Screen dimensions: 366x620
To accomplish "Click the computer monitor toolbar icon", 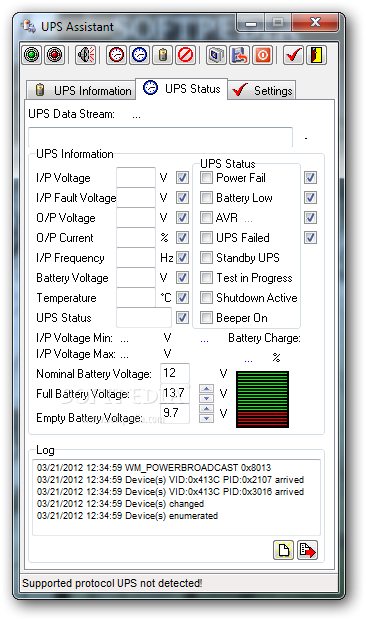I will pyautogui.click(x=216, y=55).
